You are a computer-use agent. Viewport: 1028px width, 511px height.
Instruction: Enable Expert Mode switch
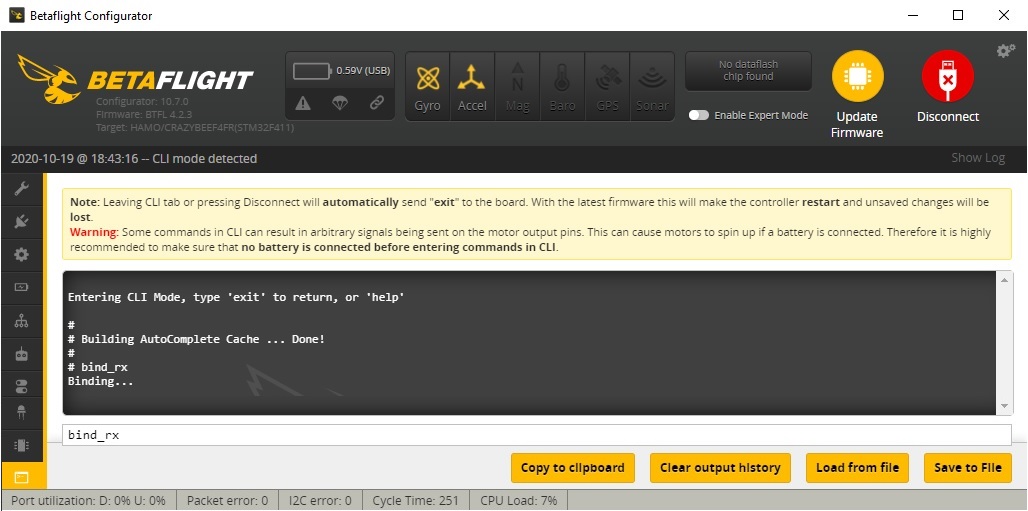point(699,115)
